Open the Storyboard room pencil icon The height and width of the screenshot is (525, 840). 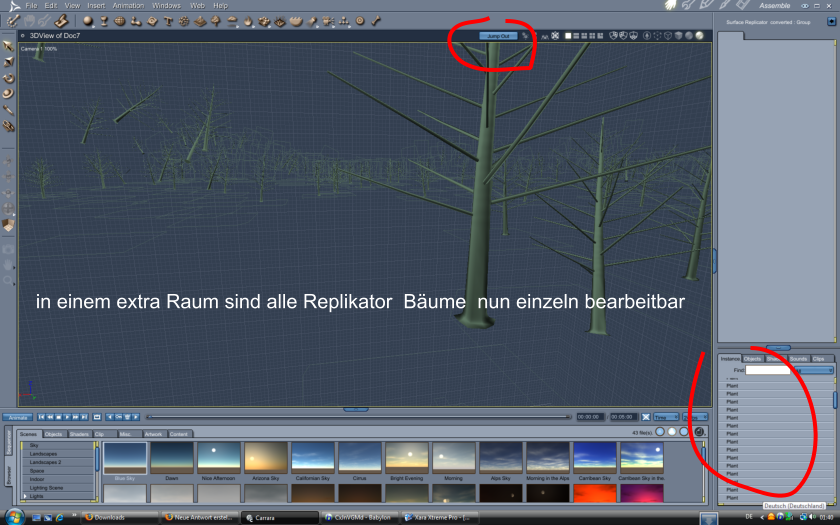click(706, 5)
